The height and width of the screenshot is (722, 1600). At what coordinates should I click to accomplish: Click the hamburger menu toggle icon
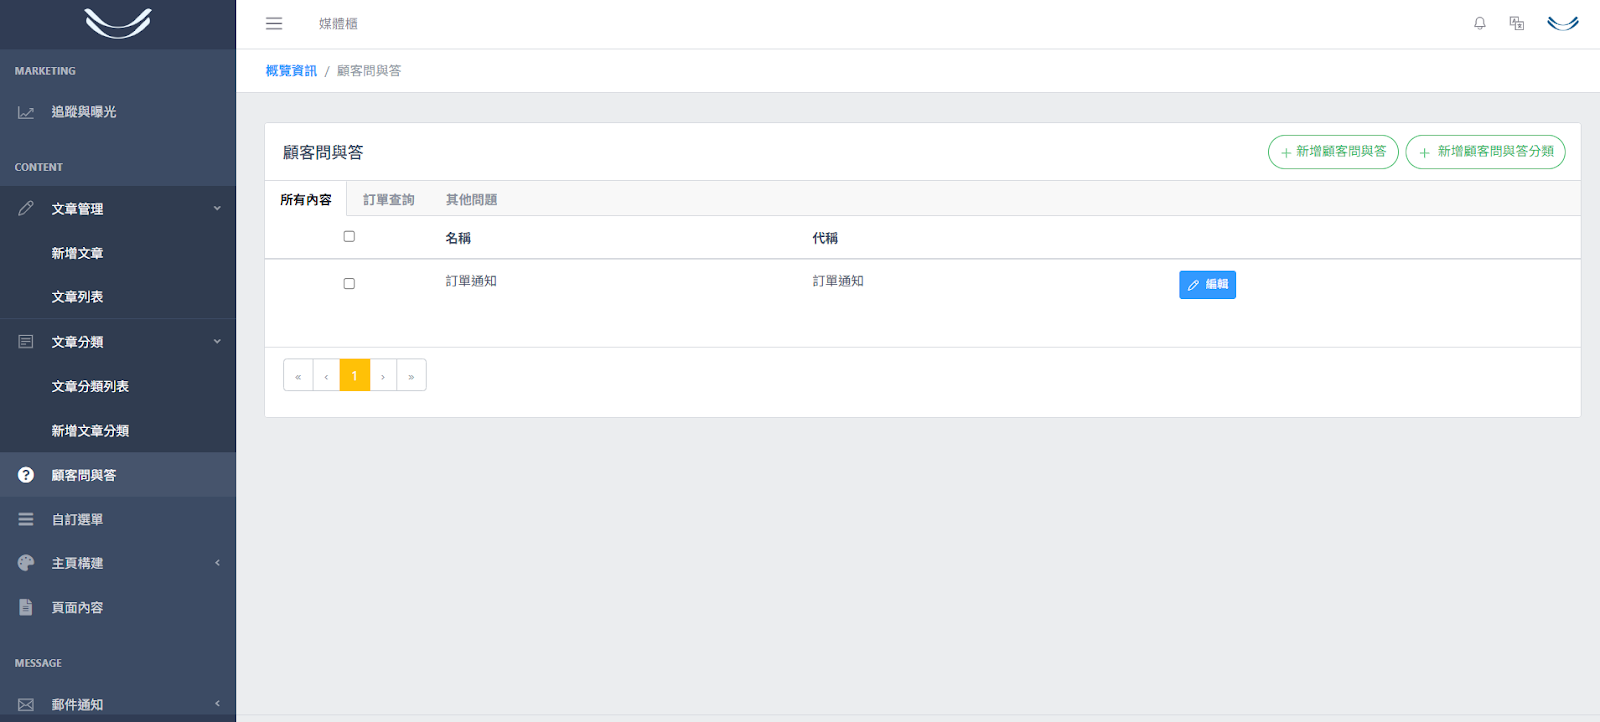[274, 23]
